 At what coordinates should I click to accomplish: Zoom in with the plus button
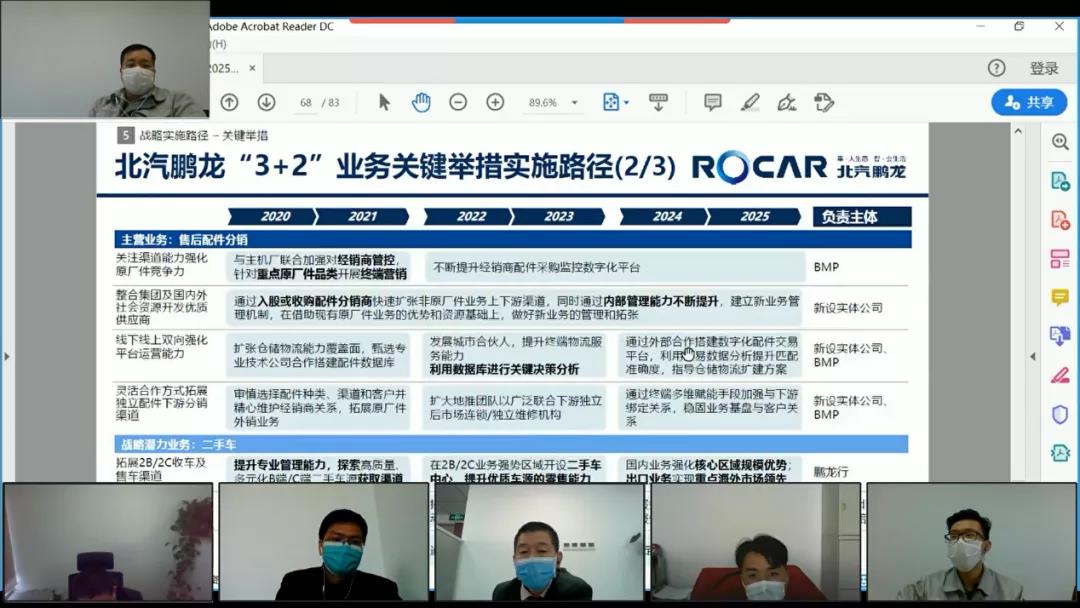coord(495,103)
